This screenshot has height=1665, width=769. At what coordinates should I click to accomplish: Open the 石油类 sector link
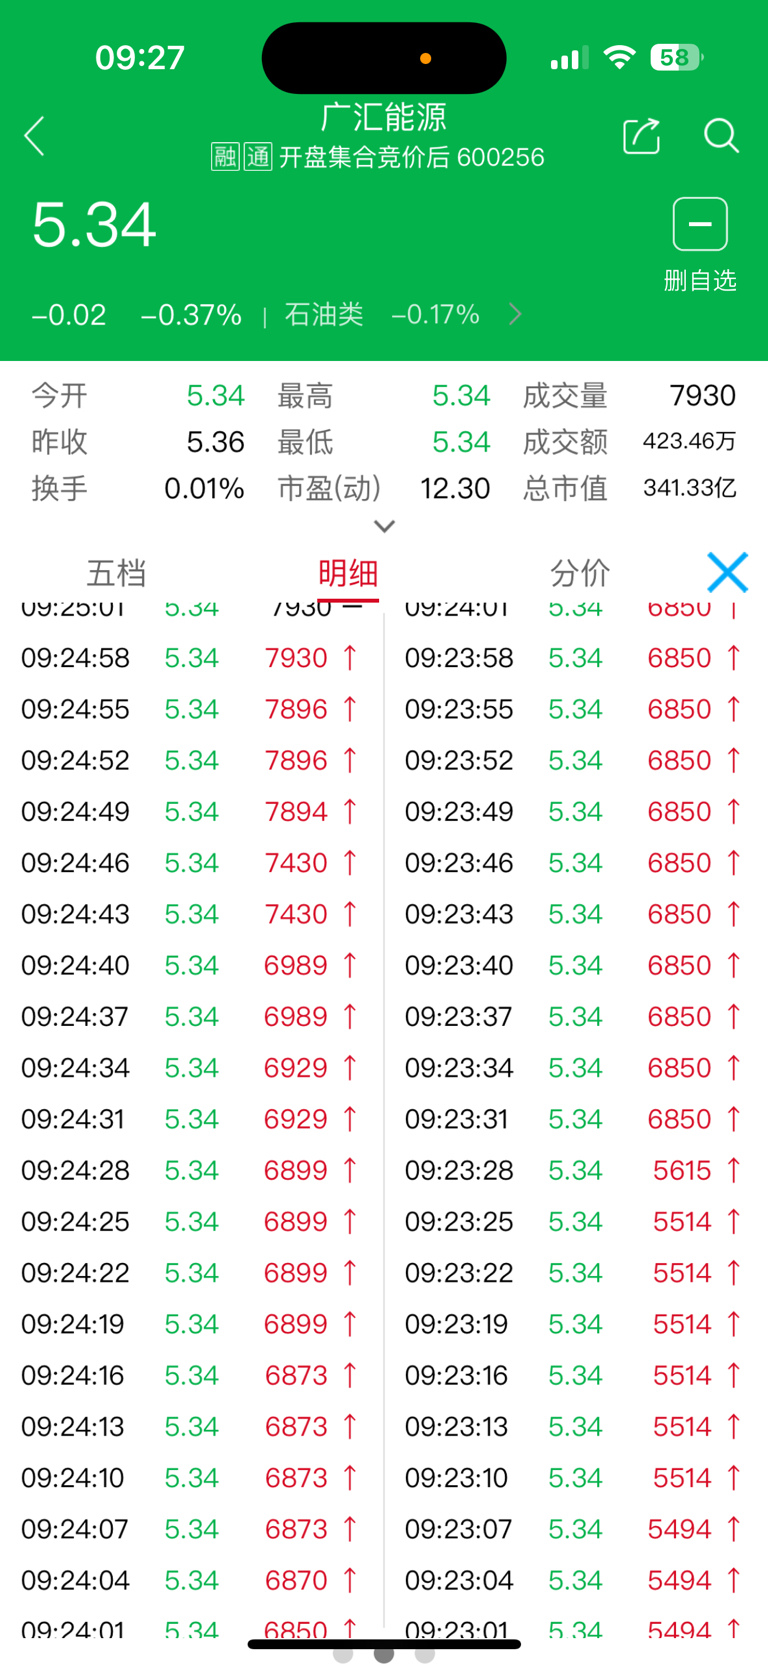point(324,314)
